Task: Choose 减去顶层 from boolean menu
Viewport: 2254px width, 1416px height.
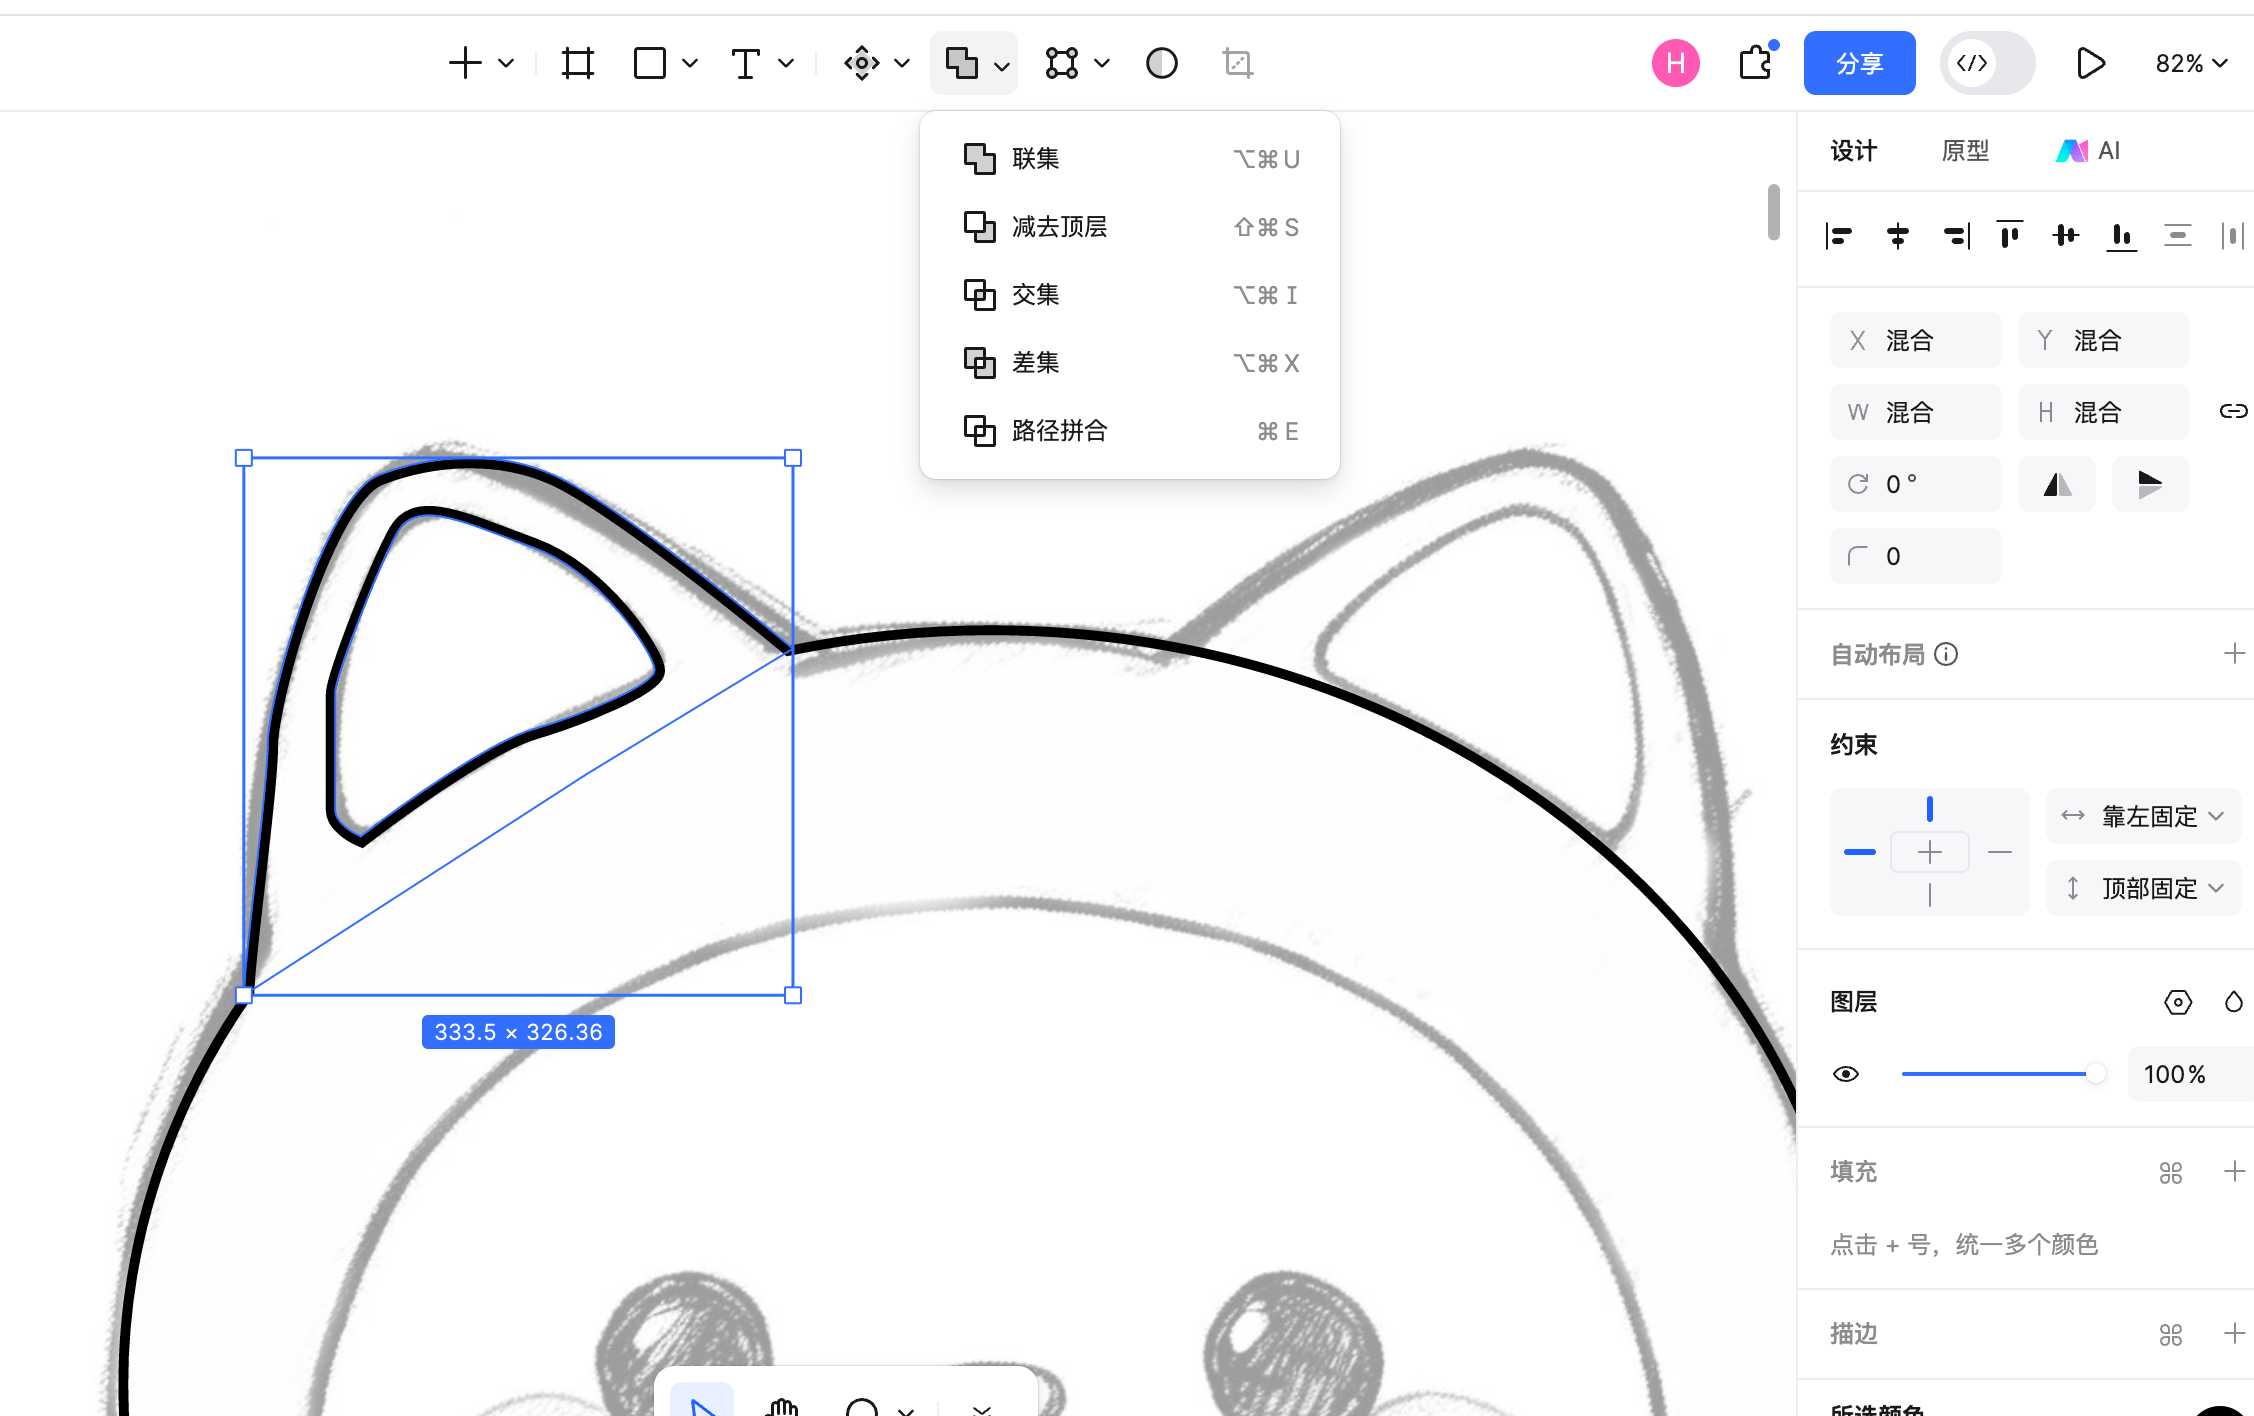Action: [1059, 227]
